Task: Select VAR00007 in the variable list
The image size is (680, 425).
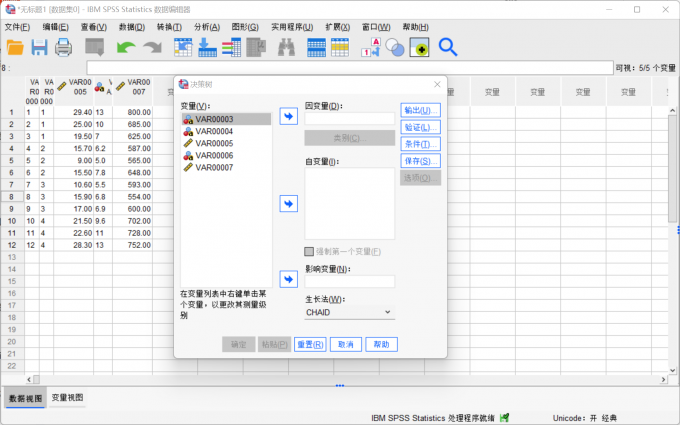Action: [x=226, y=167]
